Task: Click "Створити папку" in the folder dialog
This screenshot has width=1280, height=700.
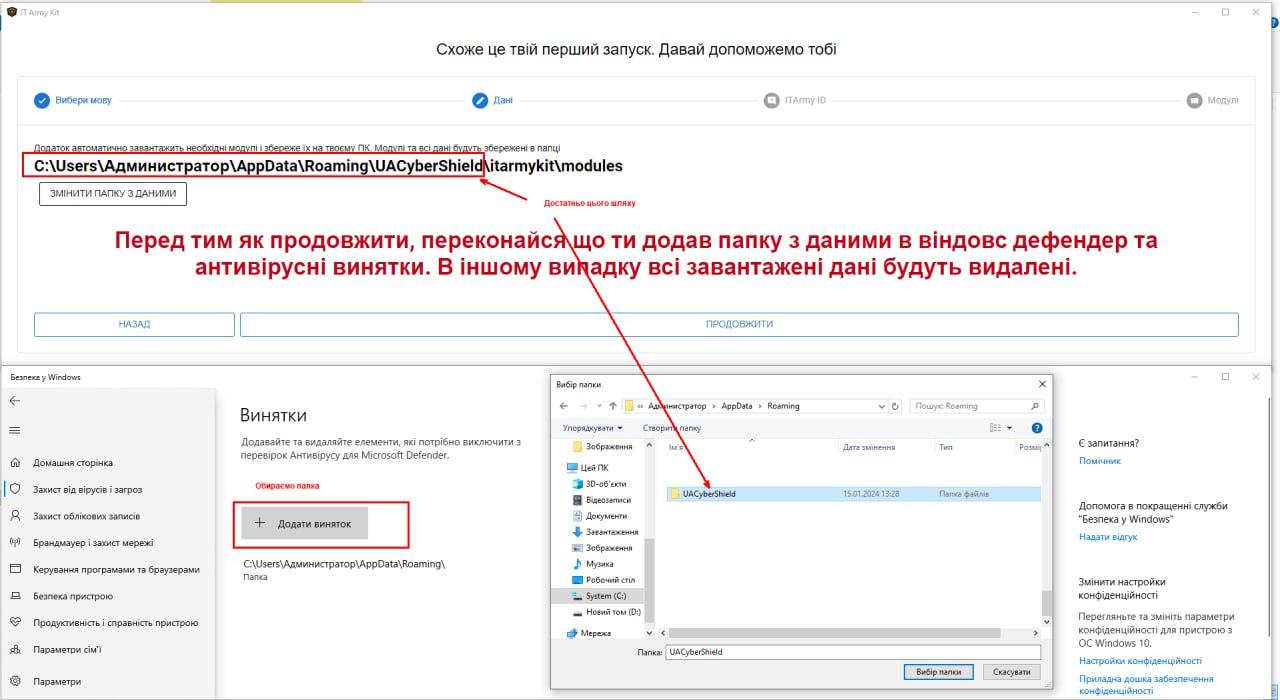Action: click(x=673, y=427)
